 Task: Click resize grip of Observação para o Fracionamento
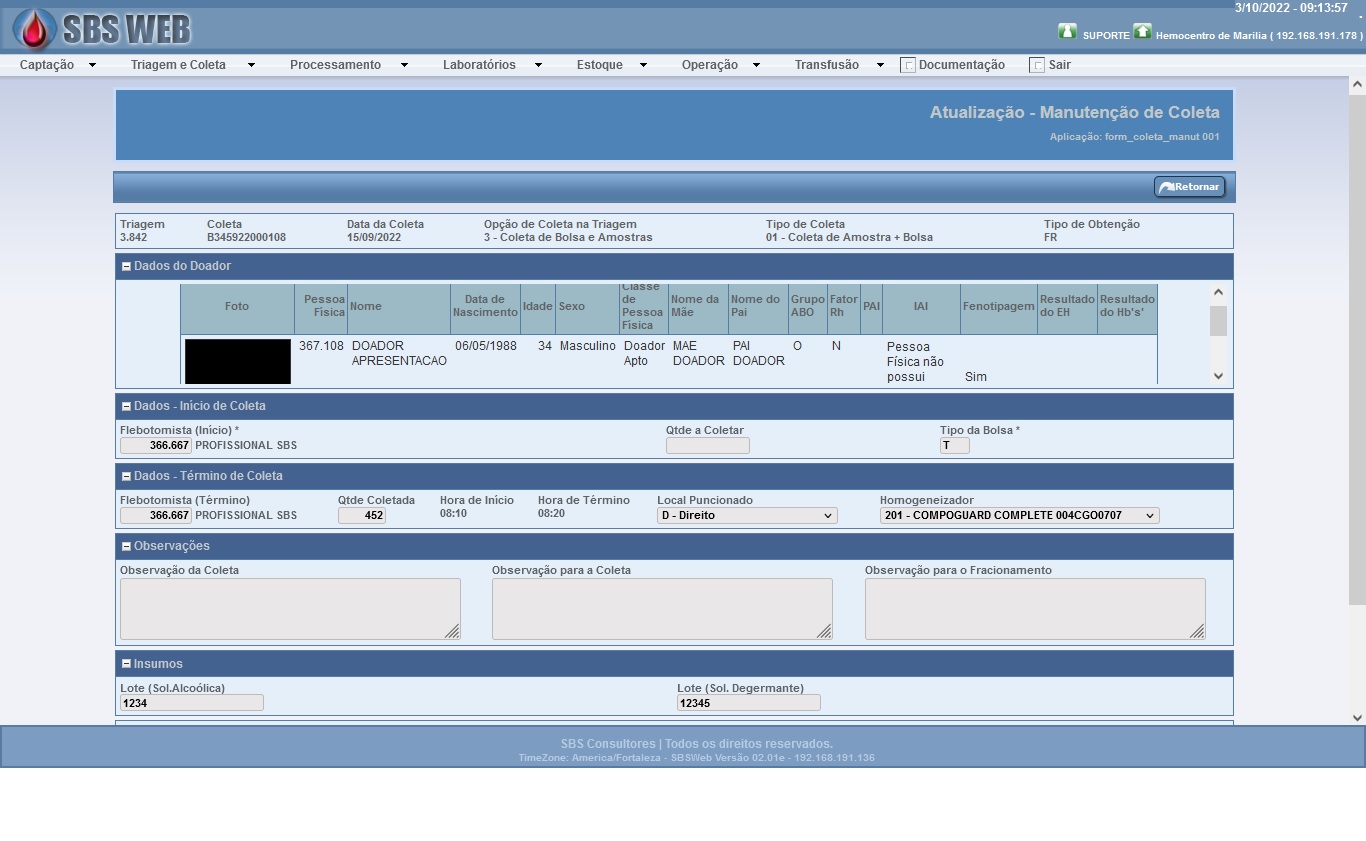click(x=1197, y=631)
